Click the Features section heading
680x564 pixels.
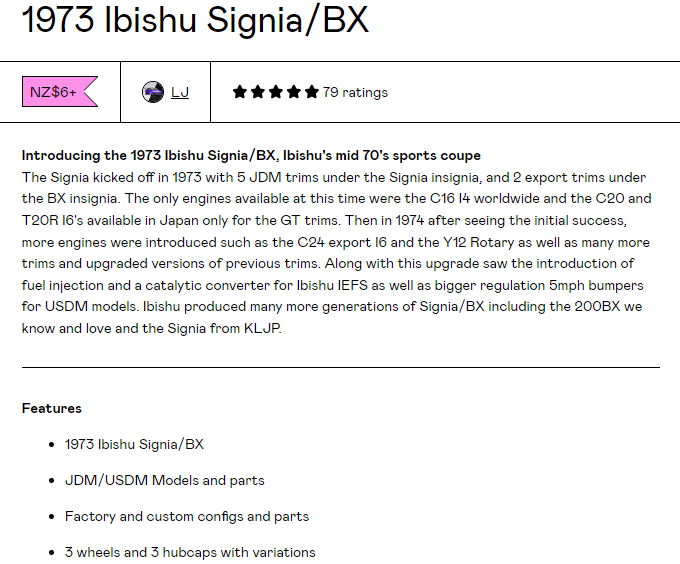[52, 408]
